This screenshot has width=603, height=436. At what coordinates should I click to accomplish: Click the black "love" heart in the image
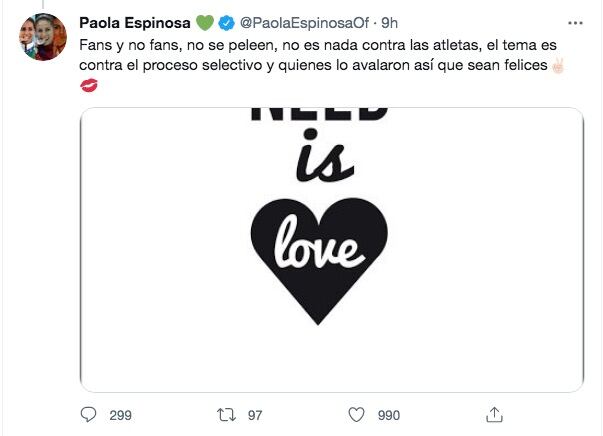(319, 252)
